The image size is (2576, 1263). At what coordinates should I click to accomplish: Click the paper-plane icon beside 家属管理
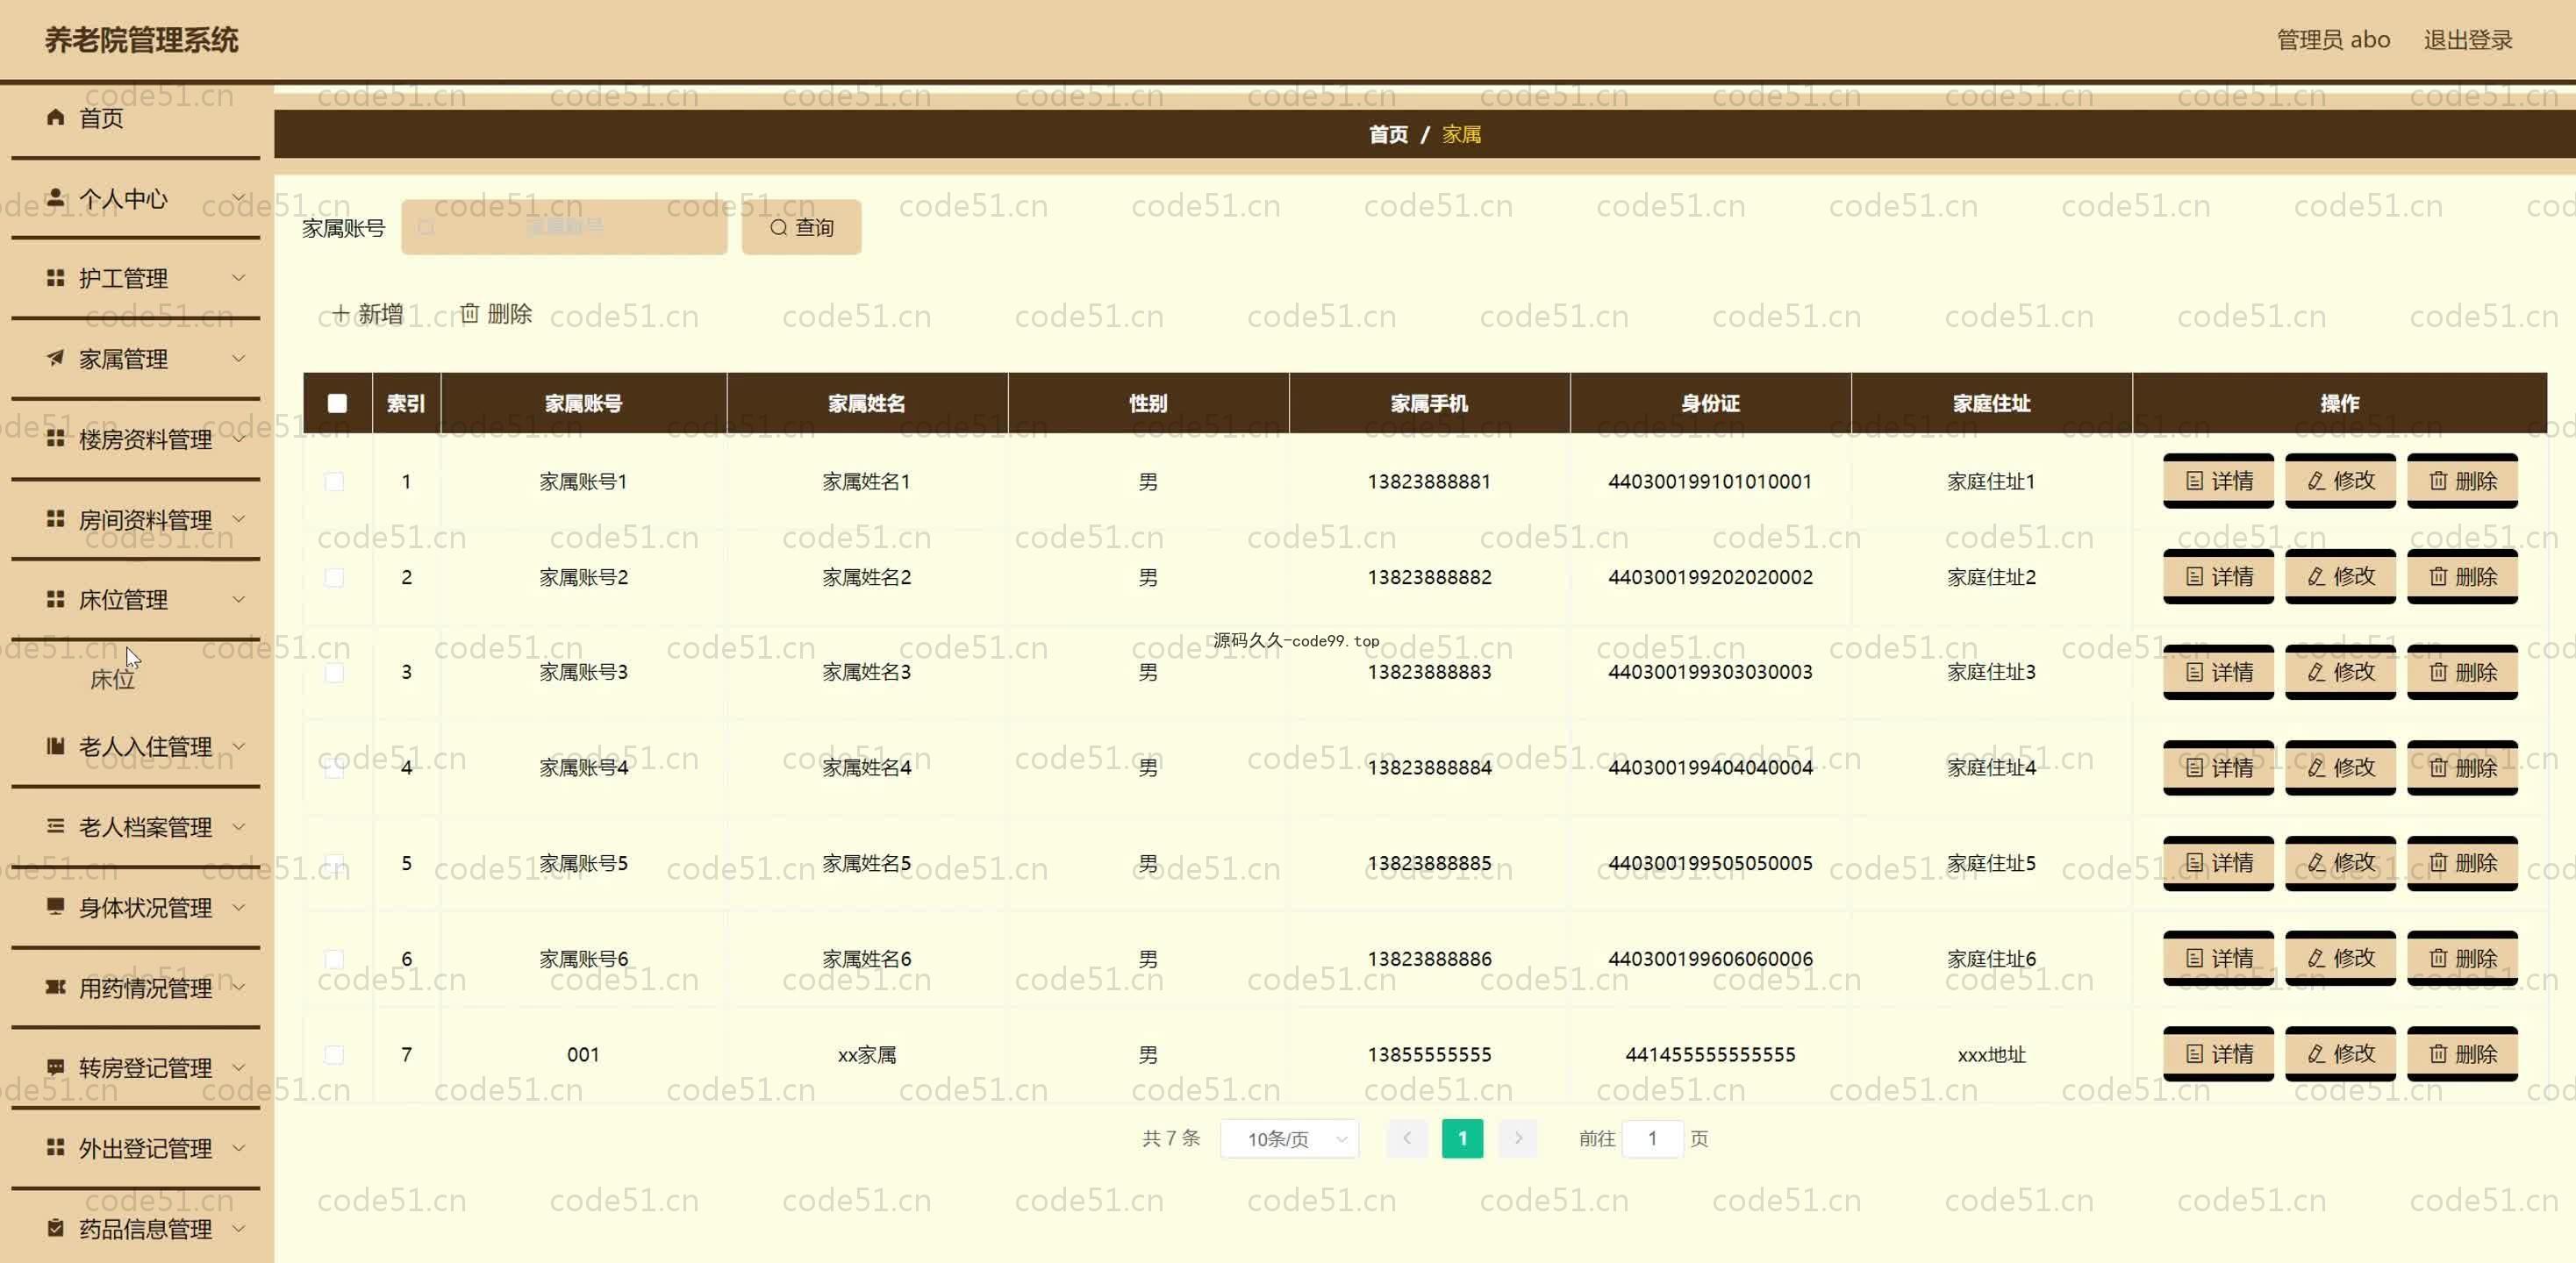click(x=56, y=357)
